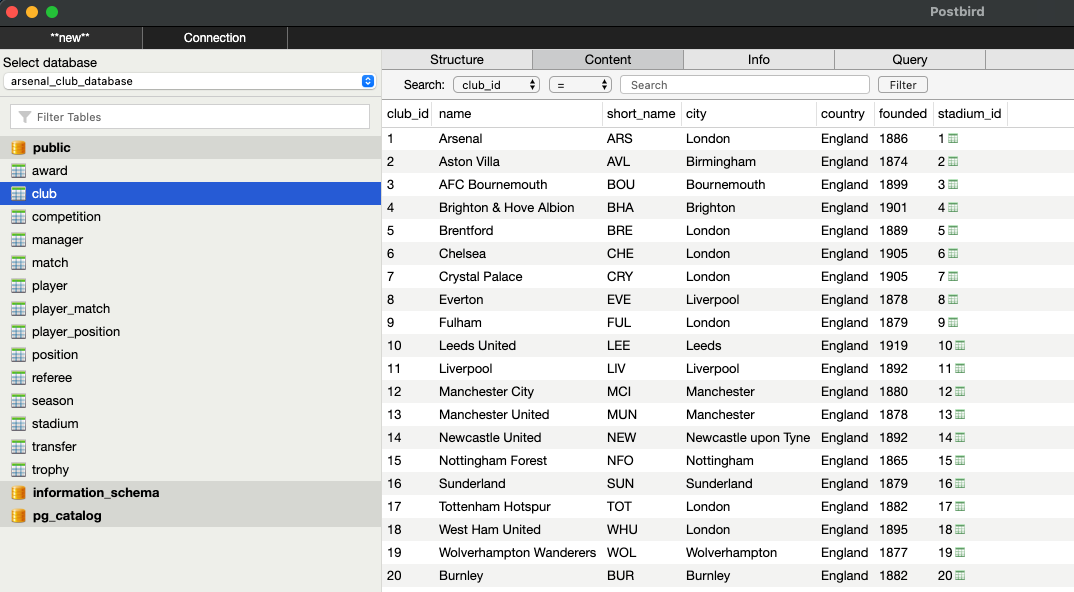Open the **new** connection tab
This screenshot has height=592, width=1074.
tap(71, 38)
